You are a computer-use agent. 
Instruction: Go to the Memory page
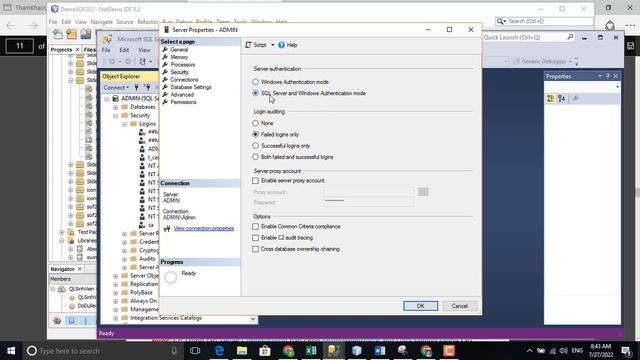pyautogui.click(x=179, y=57)
